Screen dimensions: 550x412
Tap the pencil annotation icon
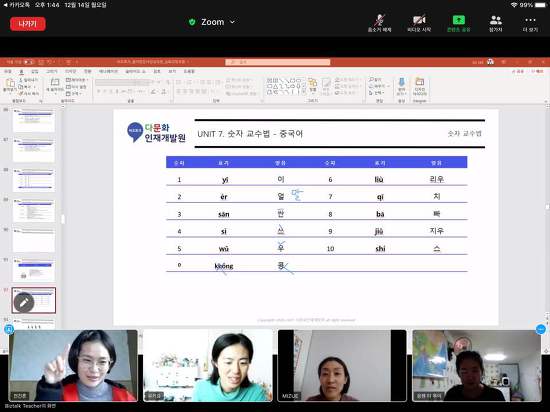24,302
